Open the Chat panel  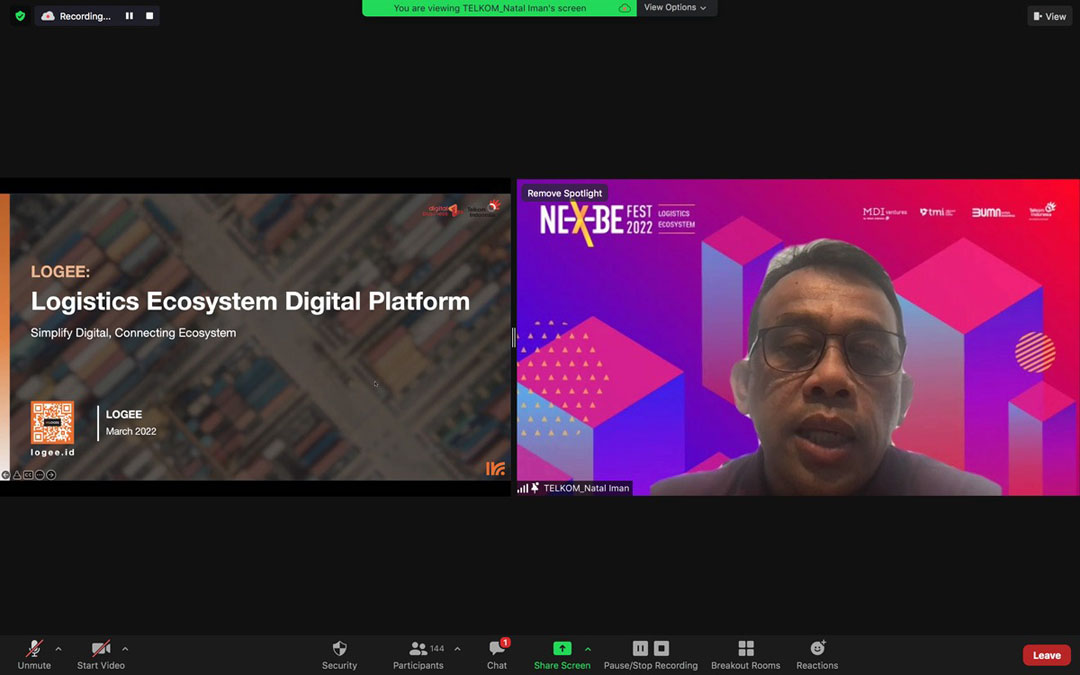click(x=497, y=654)
